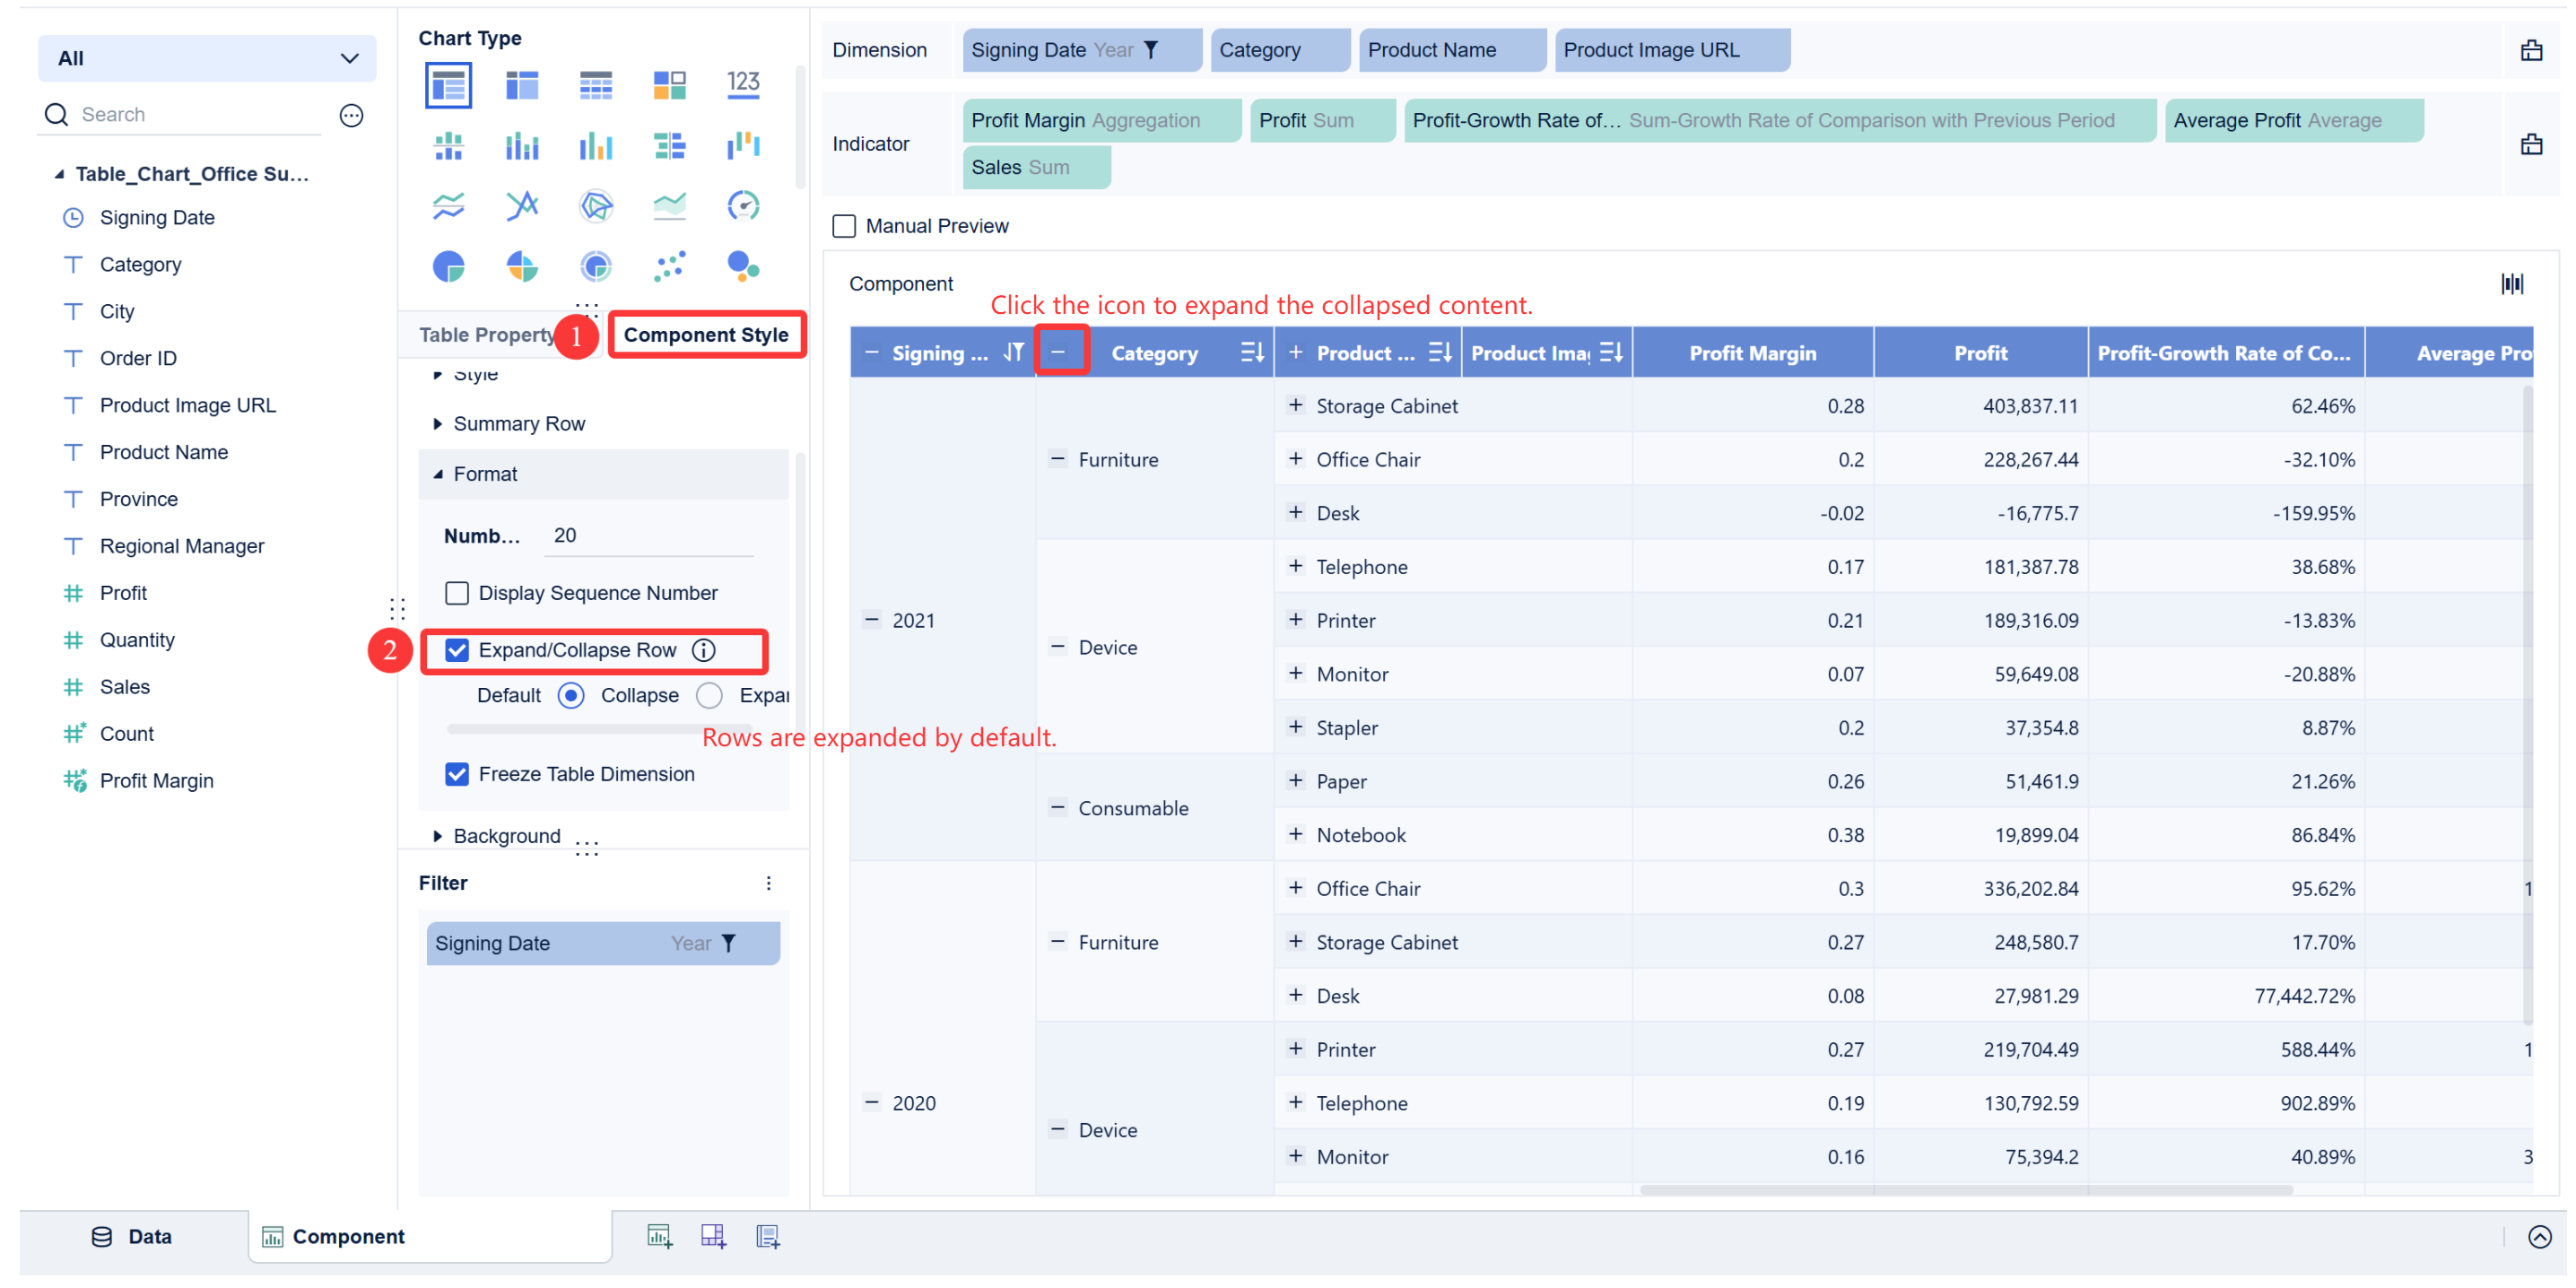
Task: Choose the pie chart type icon
Action: (x=448, y=266)
